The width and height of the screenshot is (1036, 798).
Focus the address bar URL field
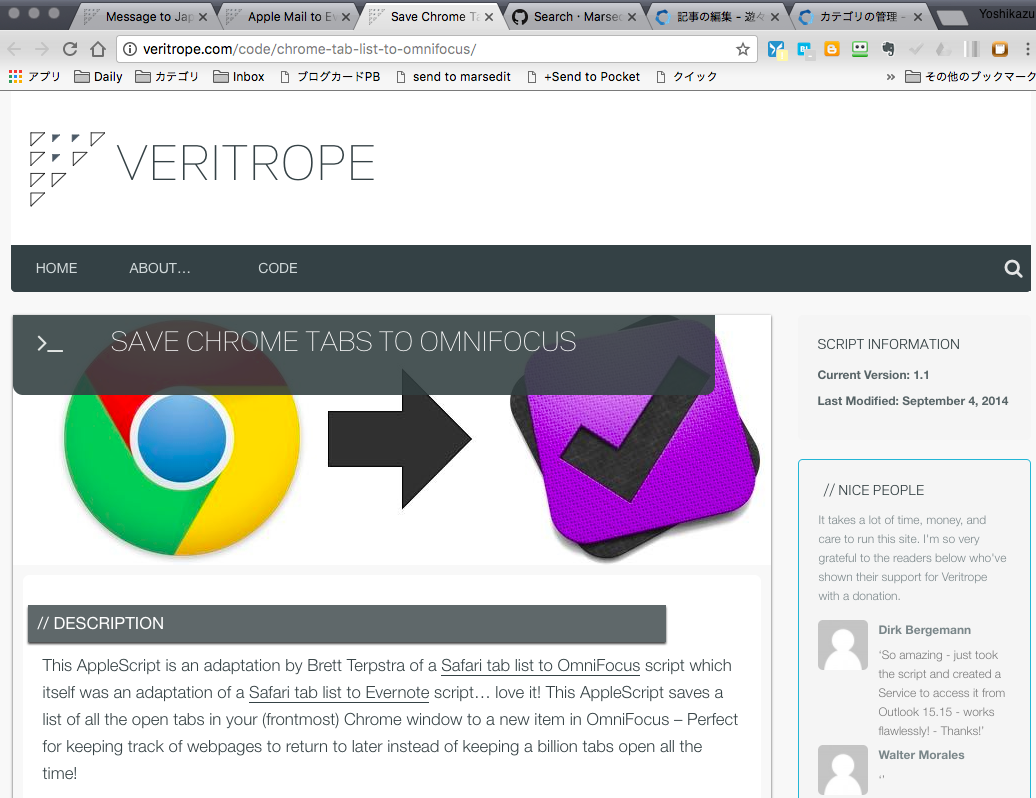pos(436,49)
